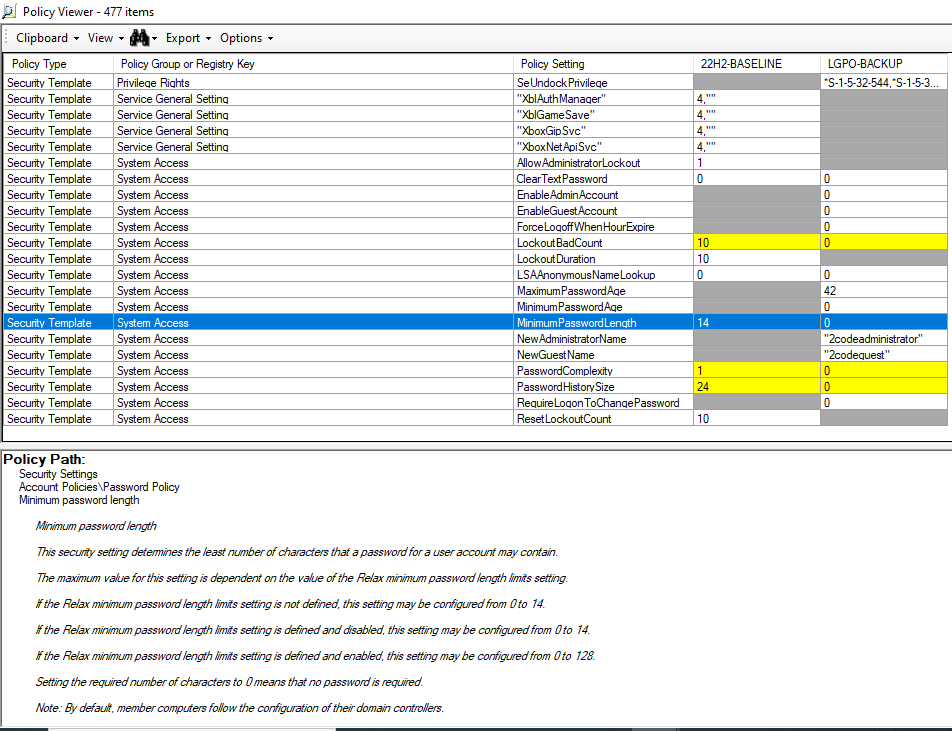952x731 pixels.
Task: Click the binoculars Find icon
Action: [x=138, y=38]
